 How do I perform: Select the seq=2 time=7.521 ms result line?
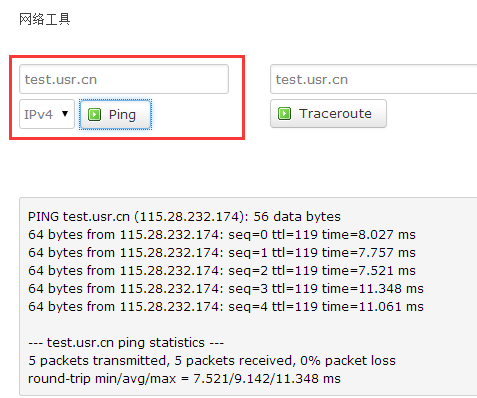[222, 271]
